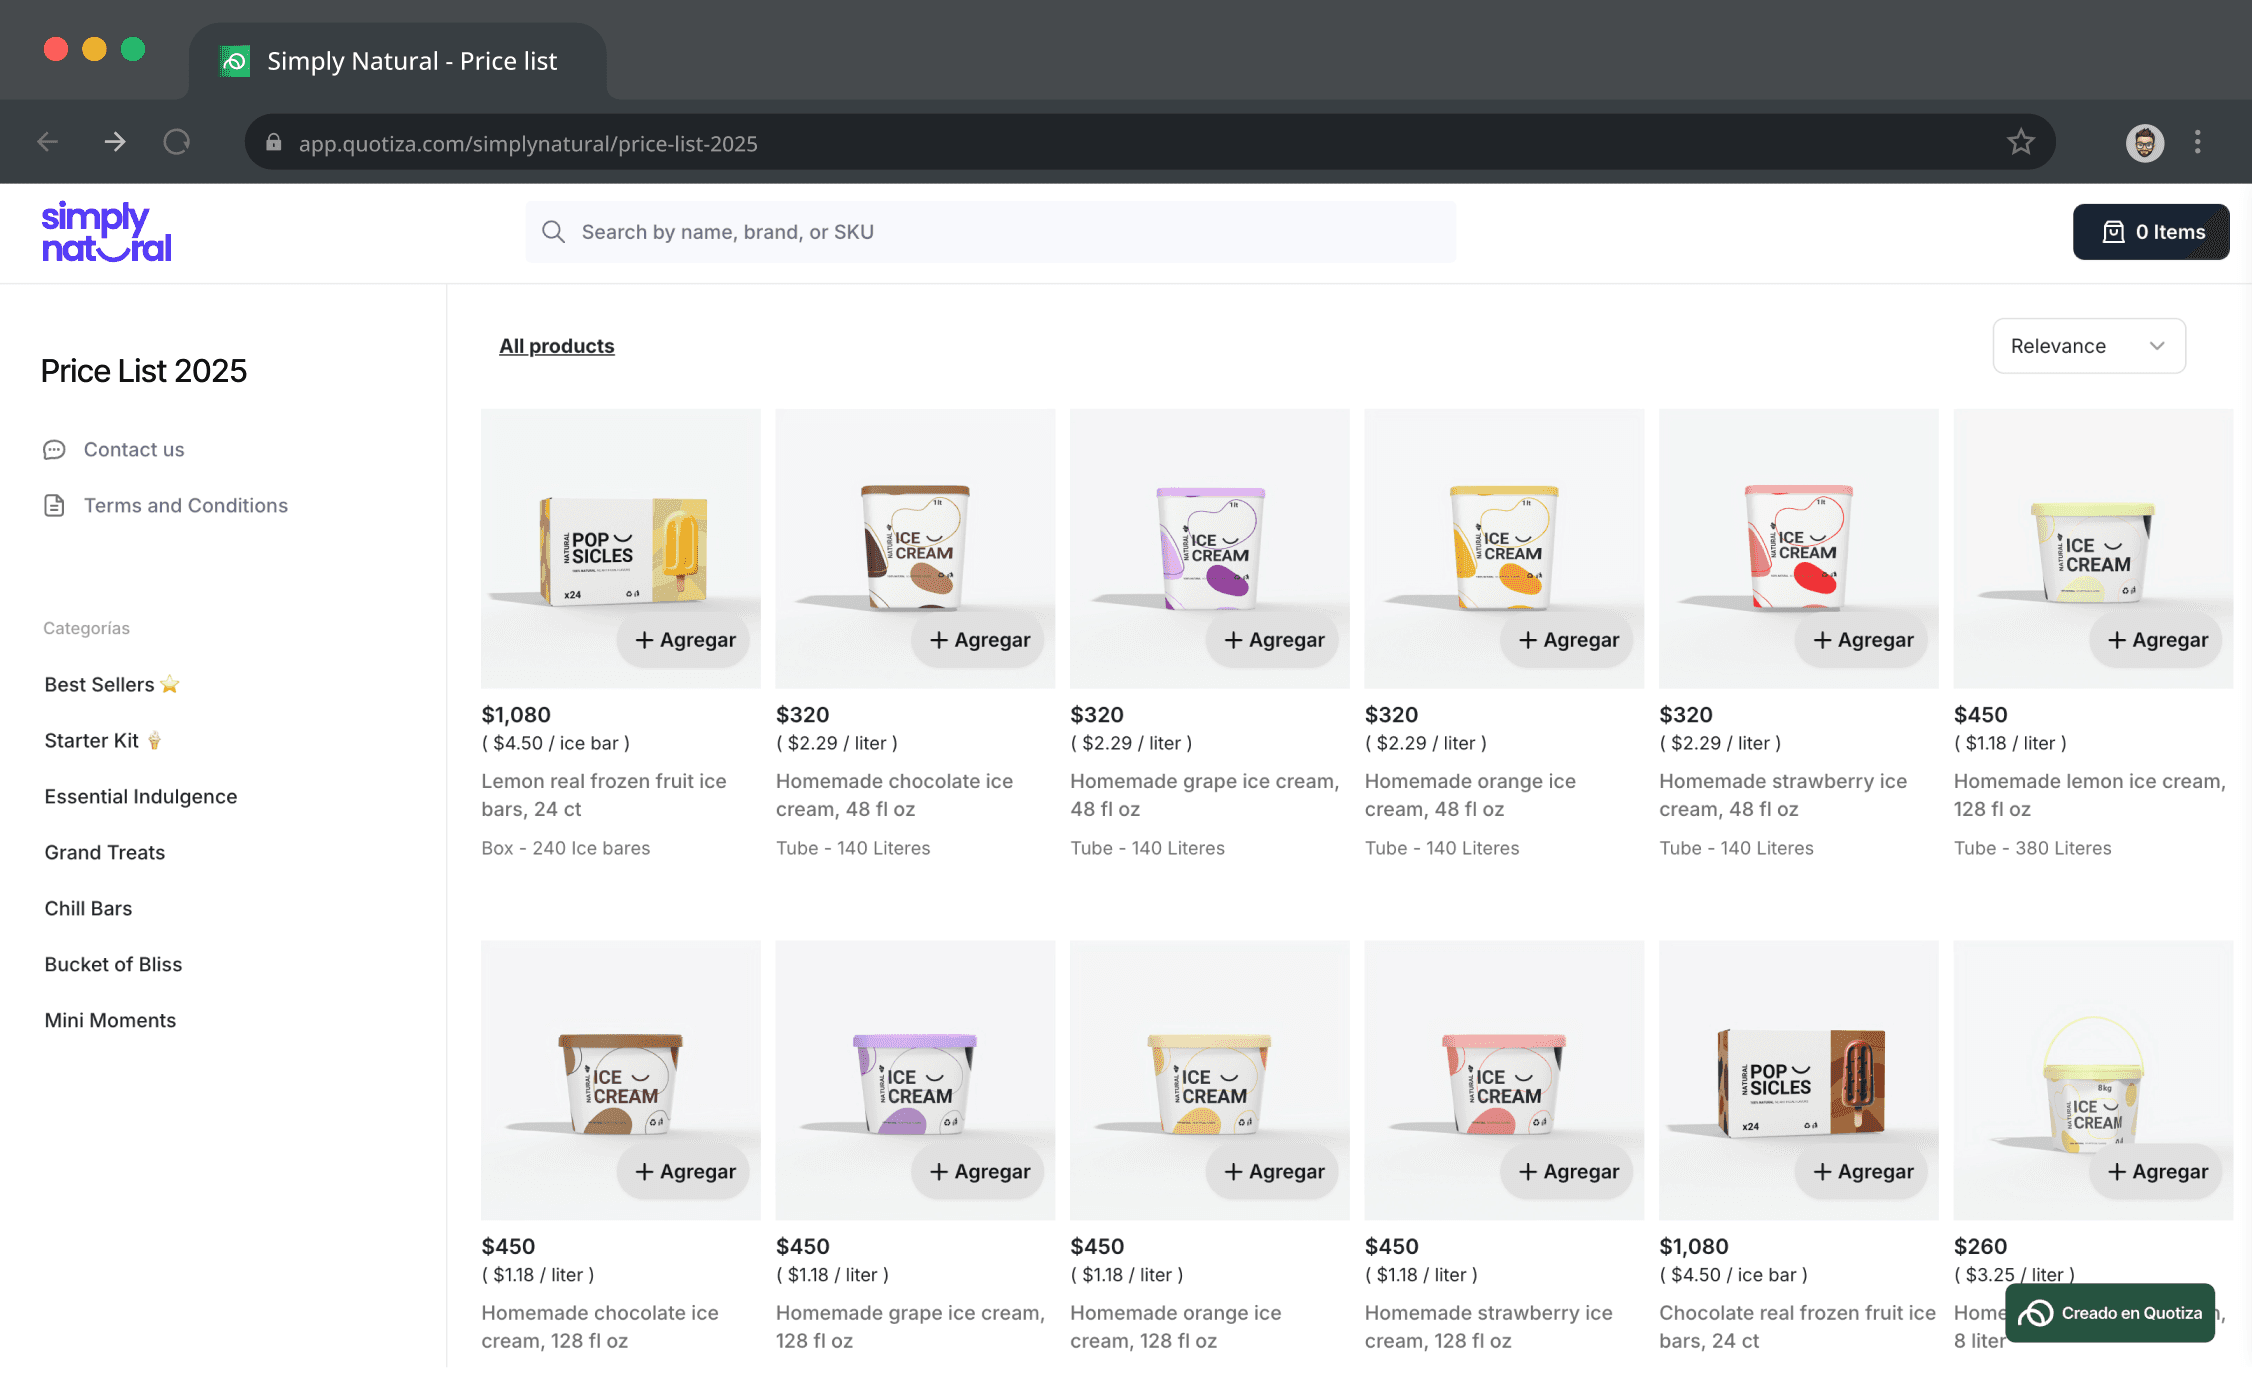Bookmark this page with the star icon
The height and width of the screenshot is (1390, 2252).
click(x=2021, y=142)
